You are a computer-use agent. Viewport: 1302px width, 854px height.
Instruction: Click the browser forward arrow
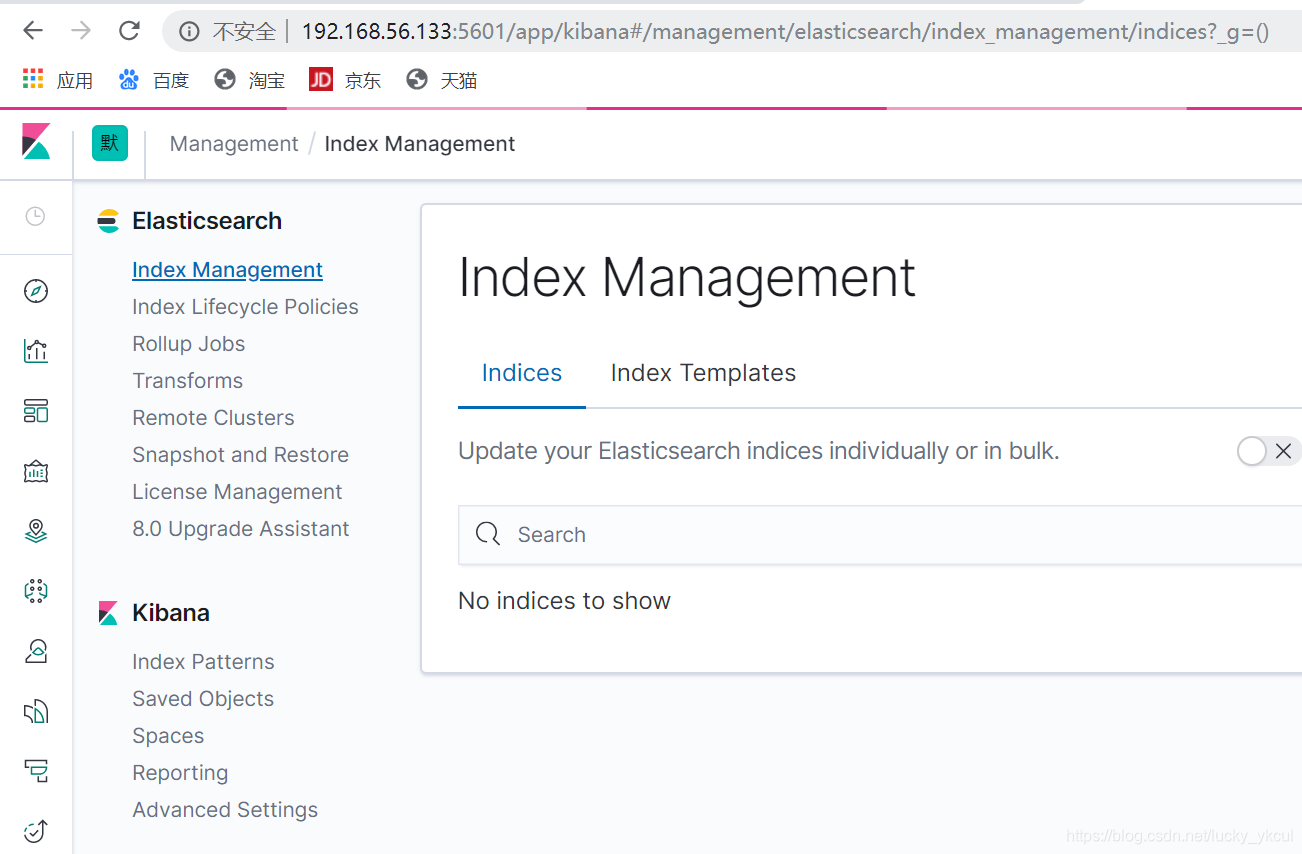(x=81, y=31)
